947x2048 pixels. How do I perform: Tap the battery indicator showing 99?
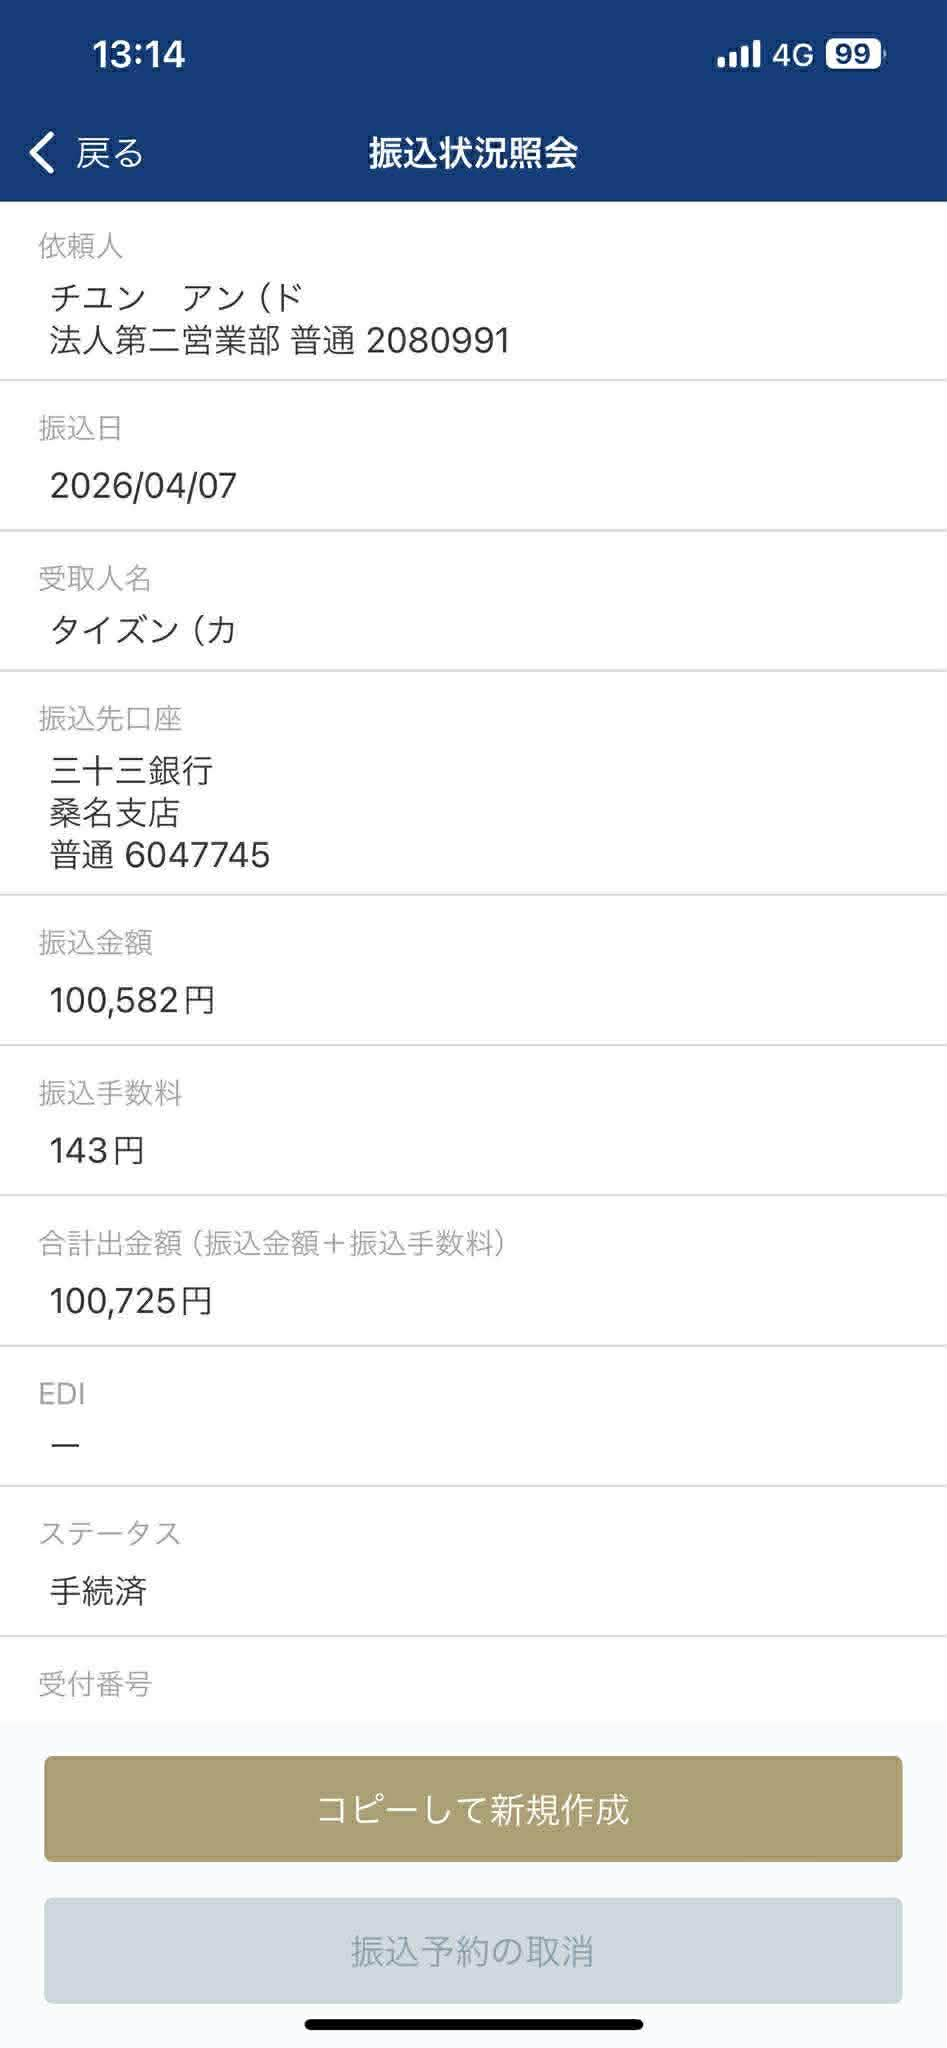pyautogui.click(x=854, y=54)
